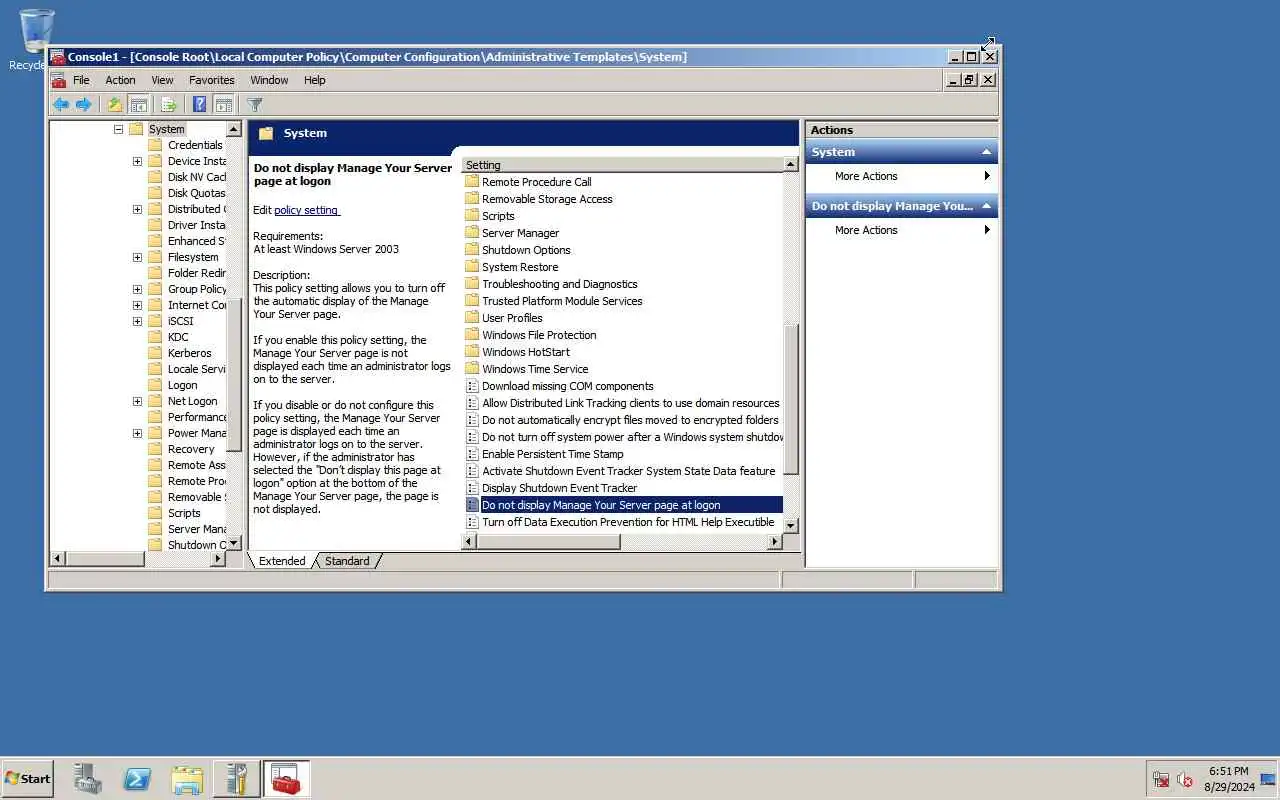This screenshot has height=800, width=1280.
Task: Select the Recovery tree item
Action: [x=191, y=449]
